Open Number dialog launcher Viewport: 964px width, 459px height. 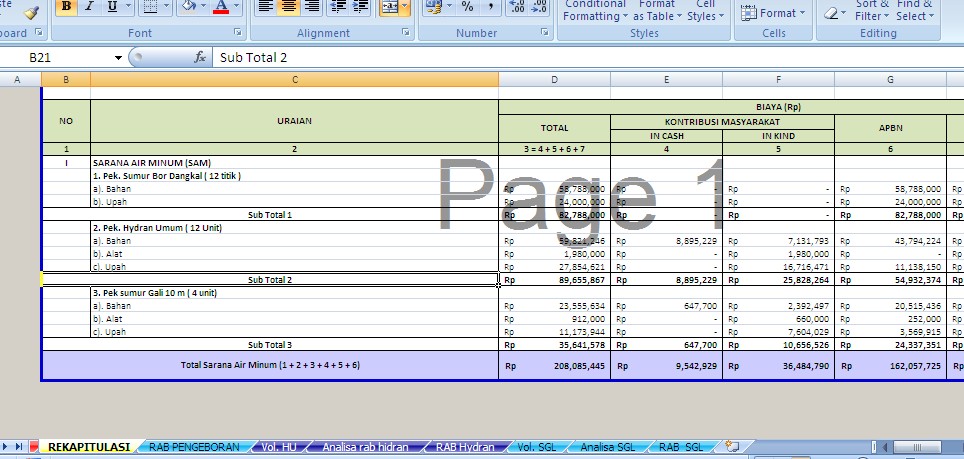(x=545, y=32)
